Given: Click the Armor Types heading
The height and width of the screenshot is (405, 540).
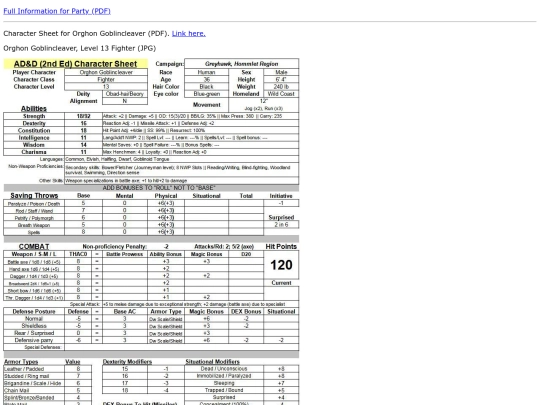Looking at the screenshot, I should click(21, 362).
